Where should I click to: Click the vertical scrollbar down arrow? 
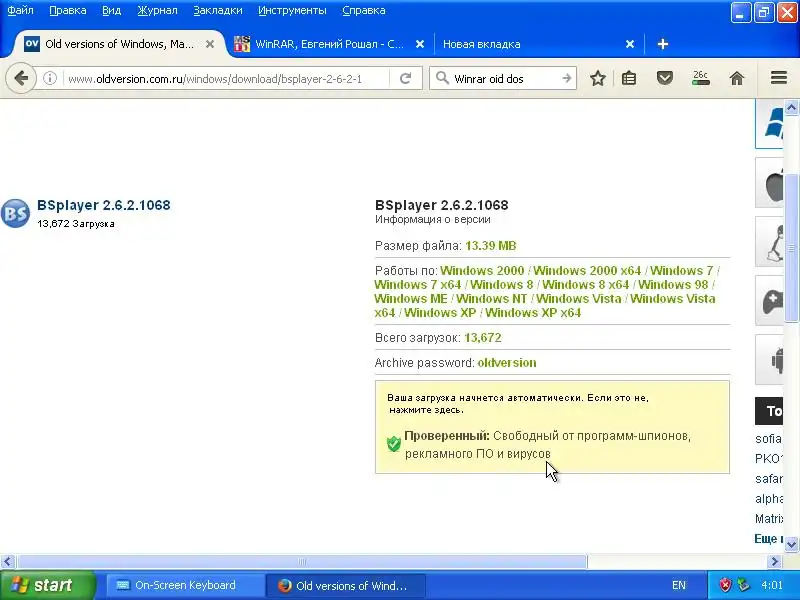791,544
